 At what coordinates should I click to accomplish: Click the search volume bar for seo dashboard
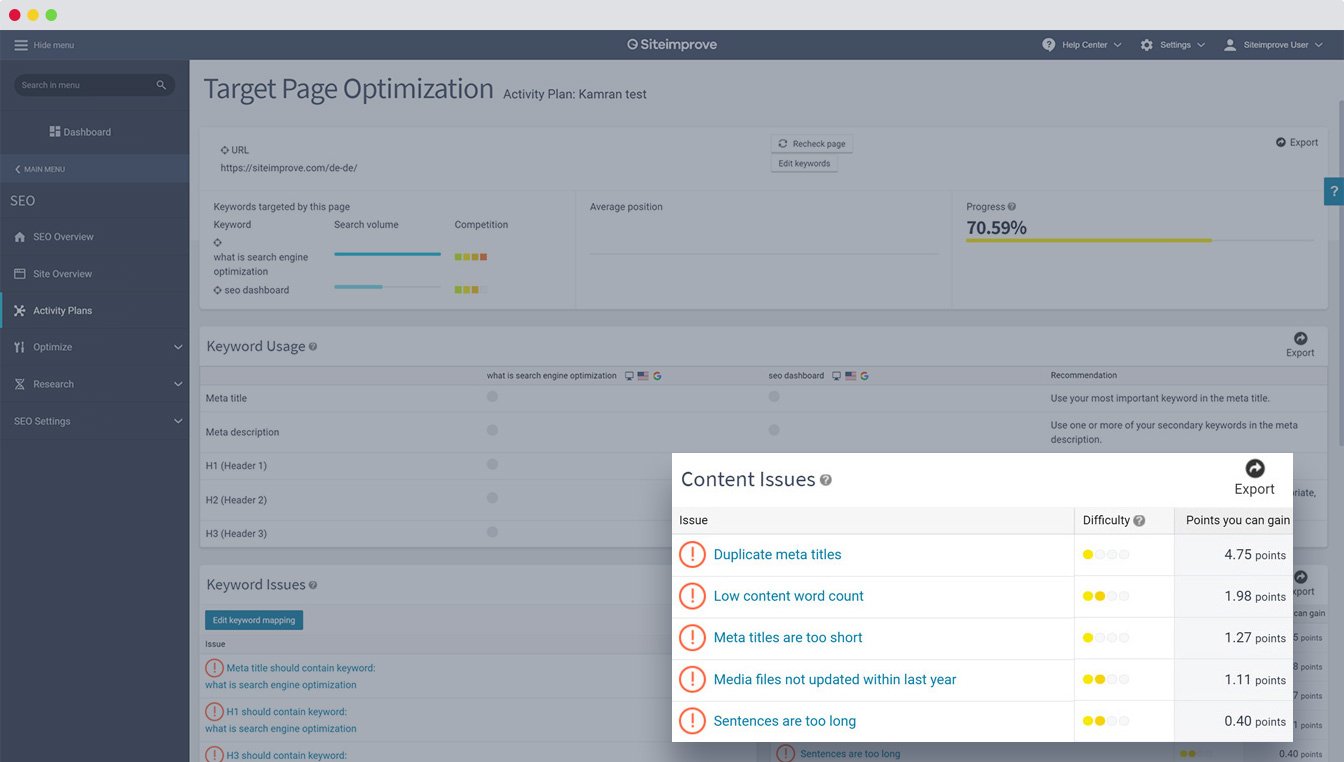(x=387, y=287)
